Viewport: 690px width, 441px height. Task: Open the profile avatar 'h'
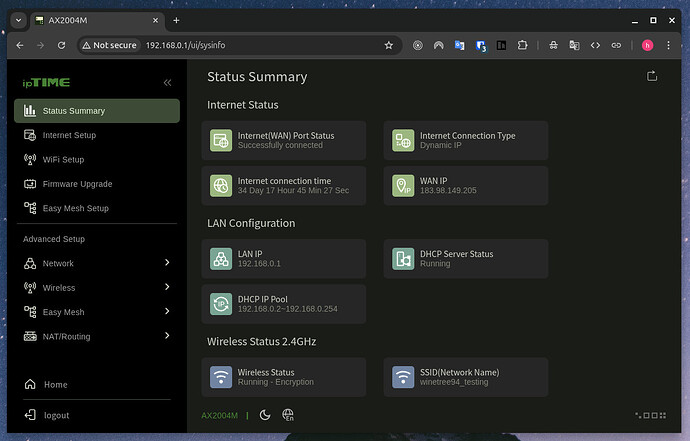coord(647,45)
